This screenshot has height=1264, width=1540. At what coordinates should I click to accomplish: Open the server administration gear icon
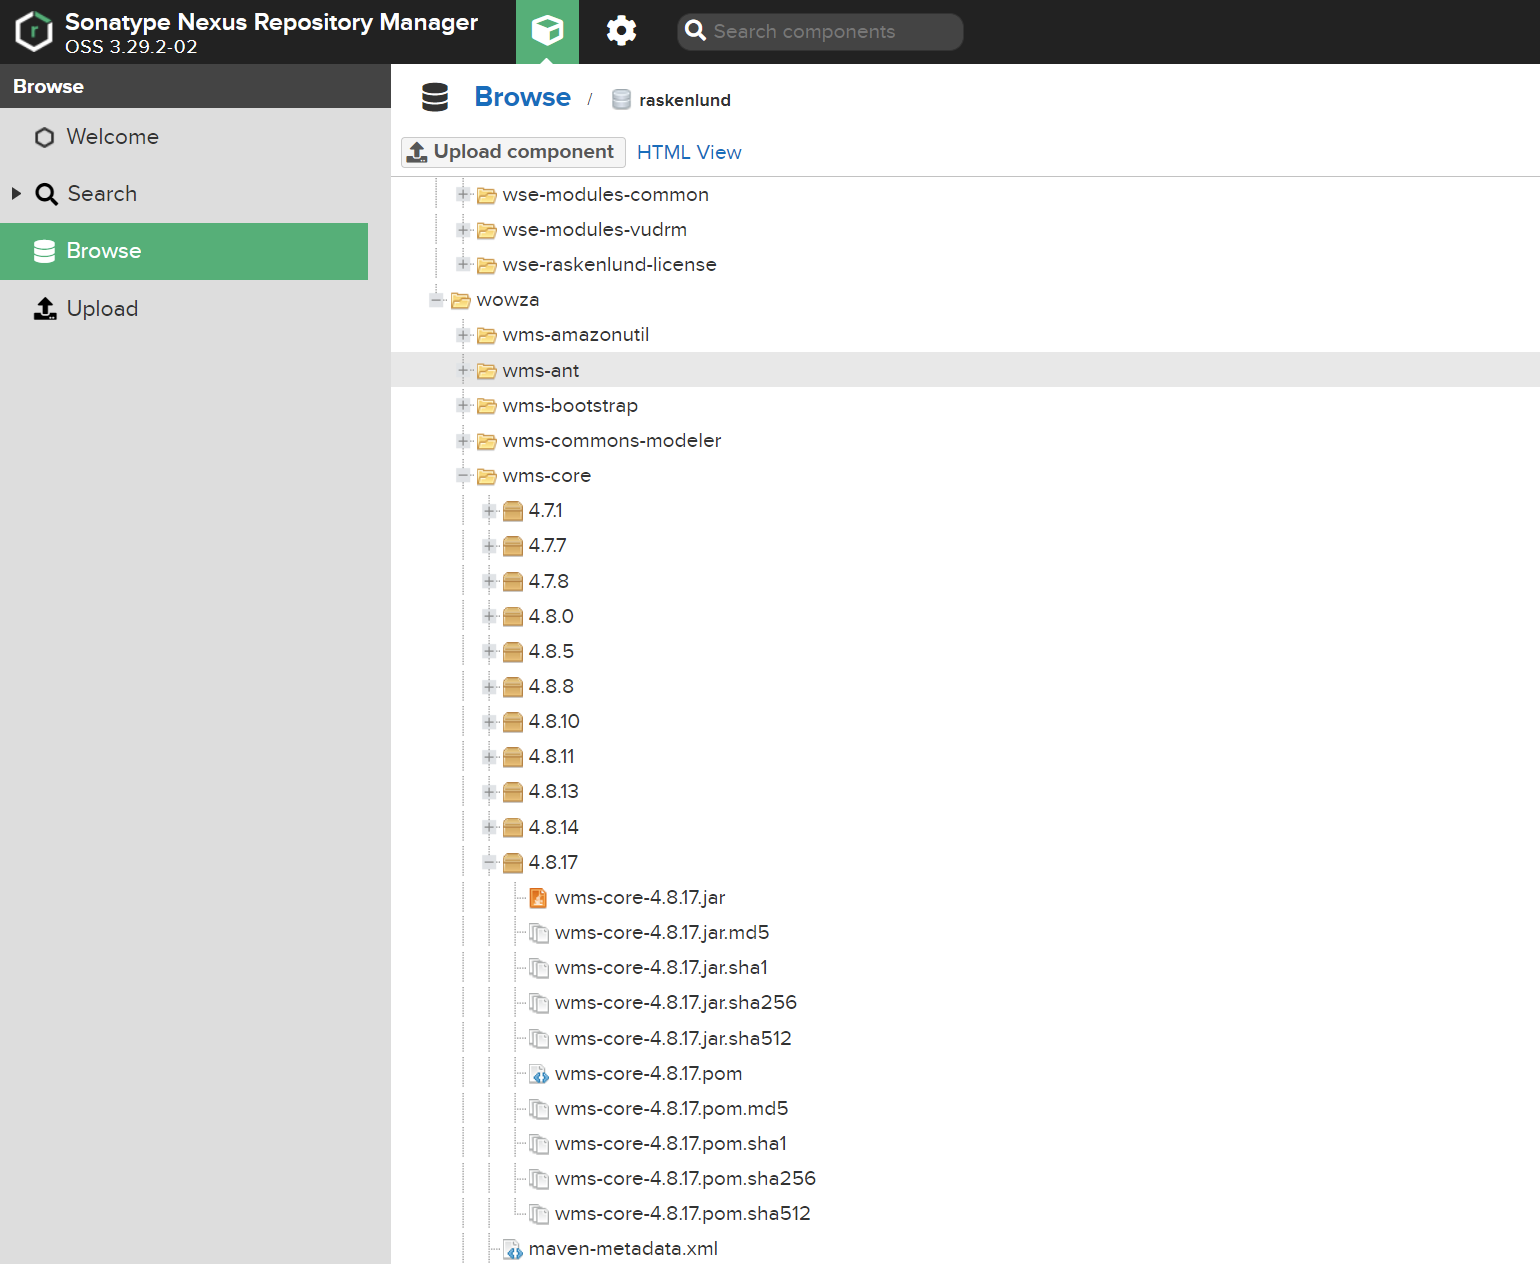click(621, 31)
